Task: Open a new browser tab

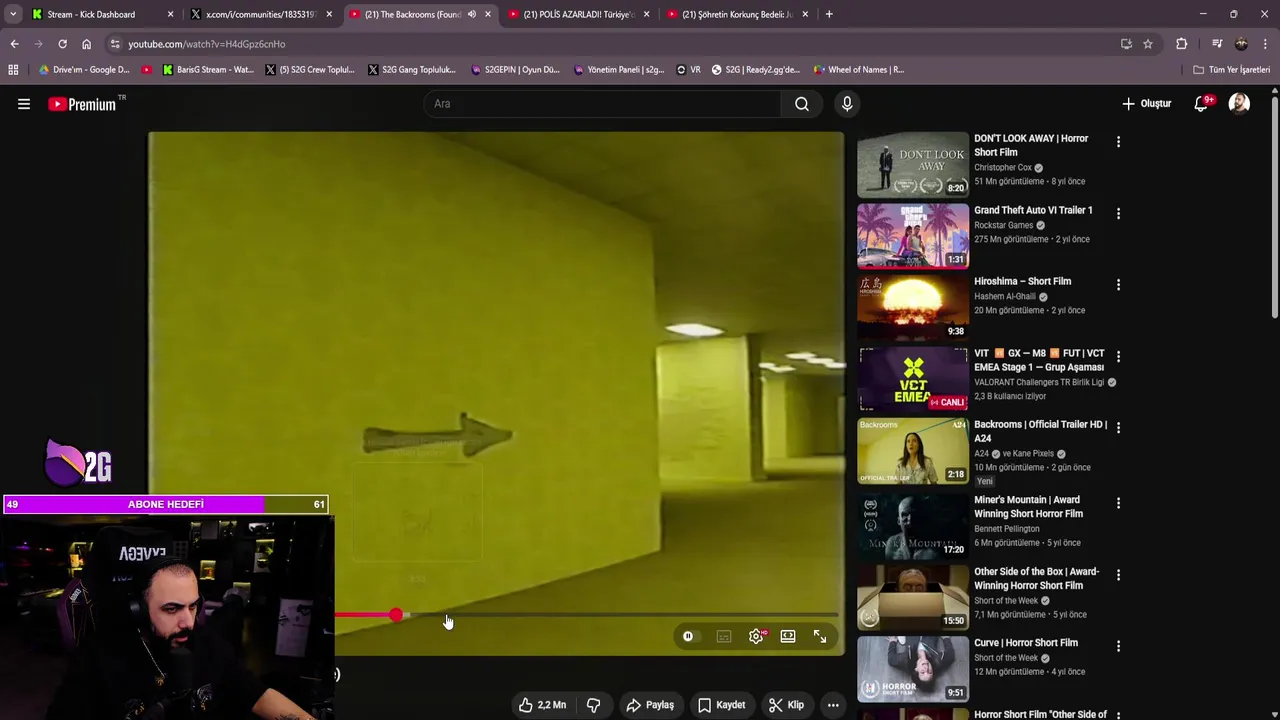Action: pos(829,14)
